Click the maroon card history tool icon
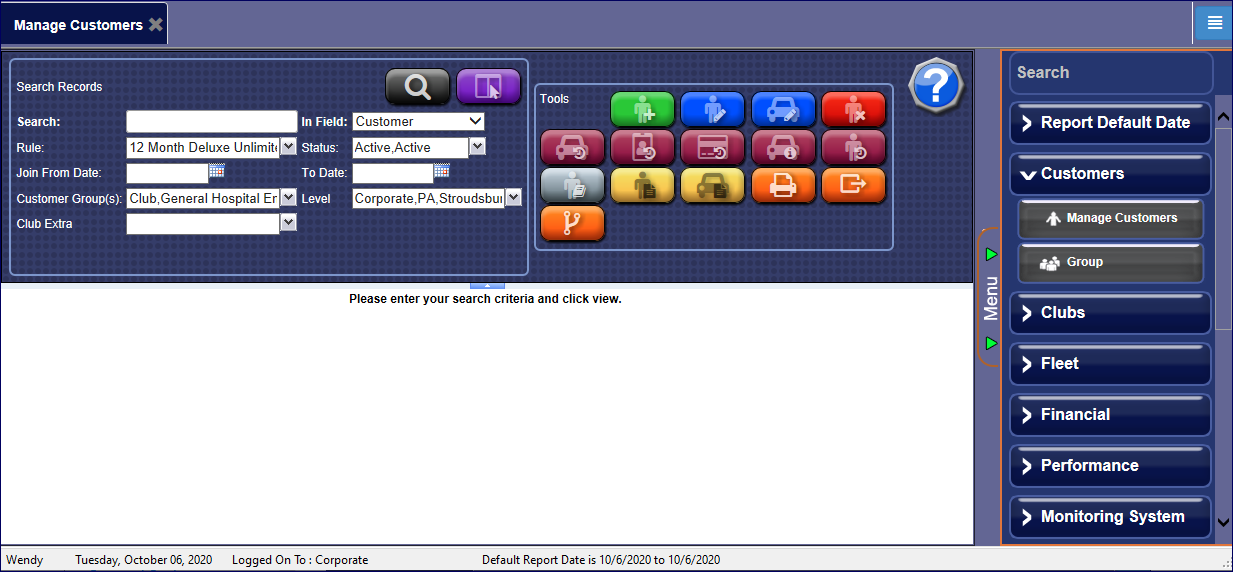This screenshot has width=1233, height=572. 712,147
